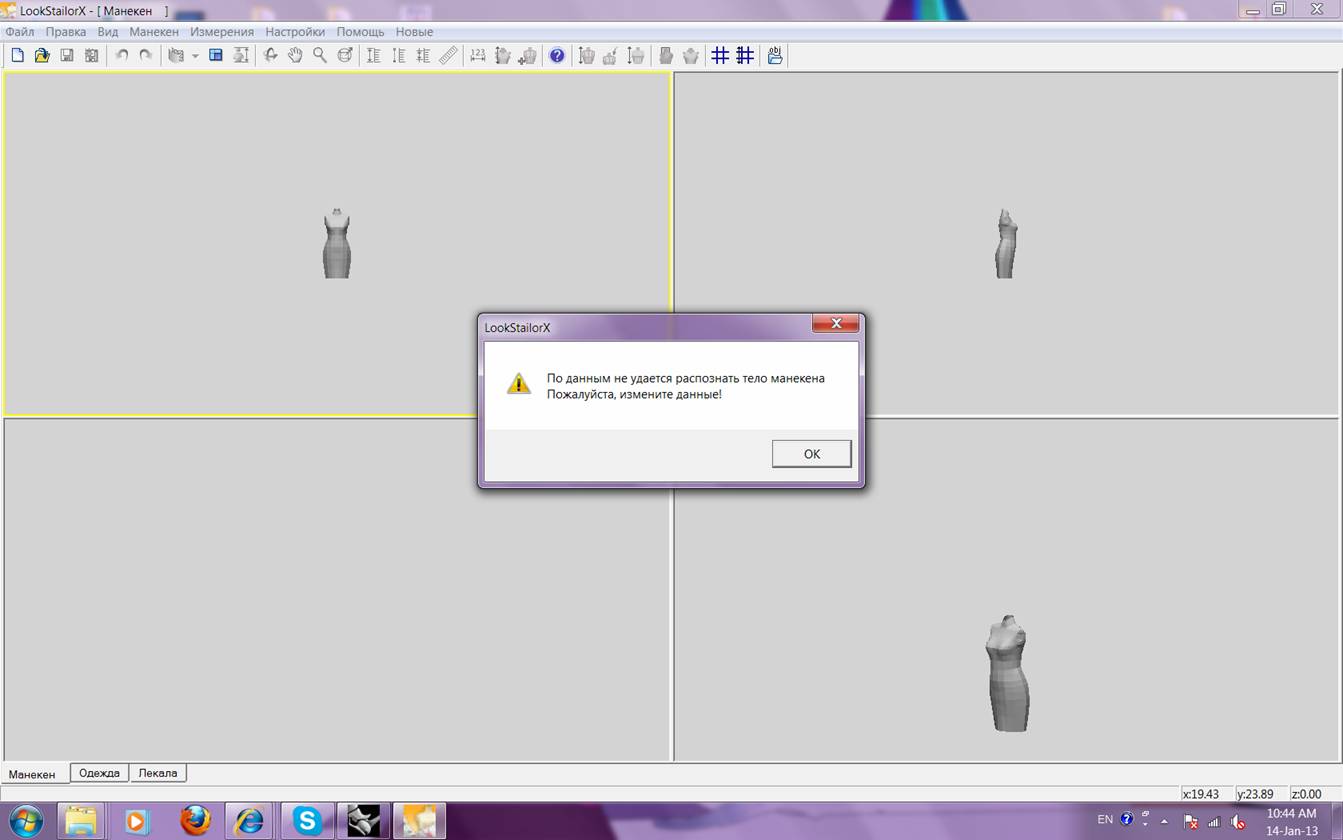Image resolution: width=1343 pixels, height=840 pixels.
Task: Click the dialog text "Пожалуйста, измените данные!"
Action: [634, 395]
